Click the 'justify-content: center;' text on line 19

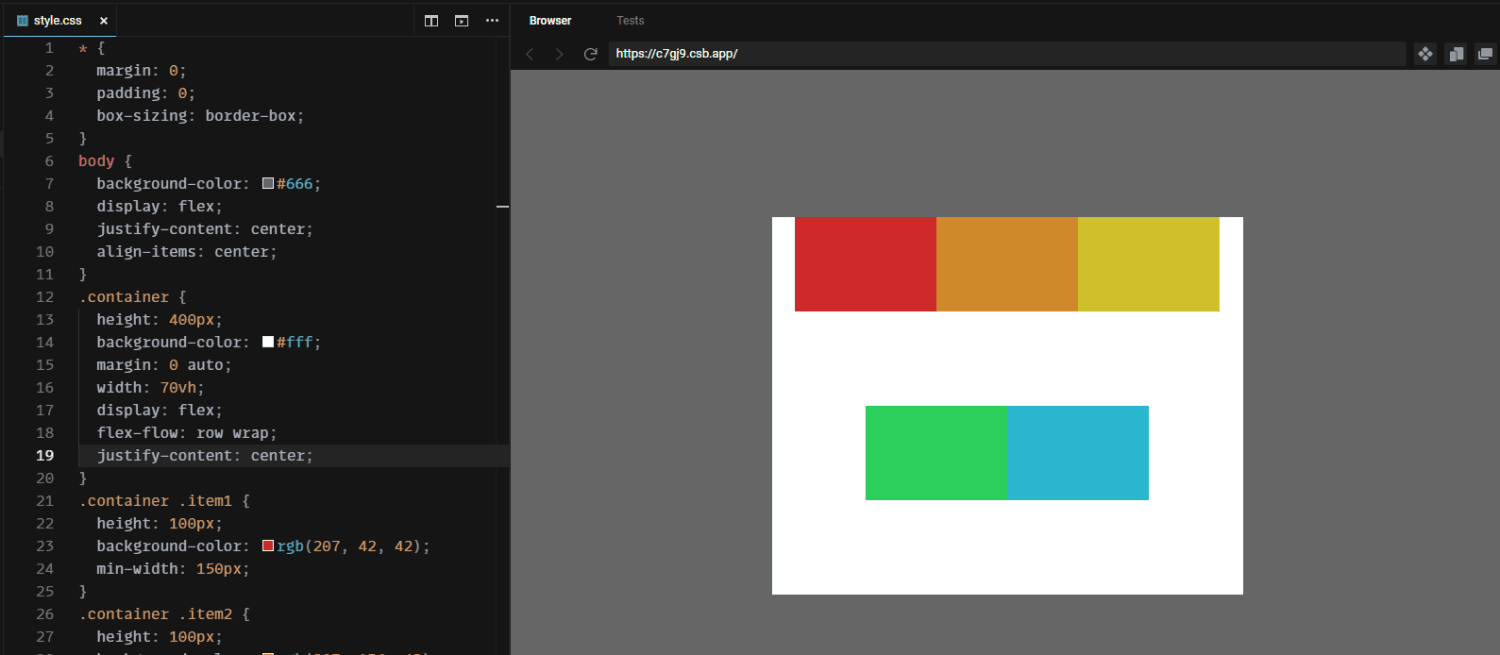[x=205, y=455]
